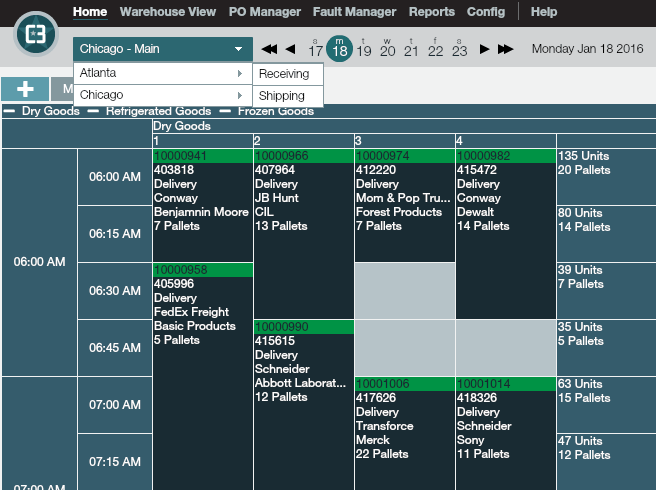The height and width of the screenshot is (490, 656).
Task: Click the Dry Goods group header row
Action: point(404,126)
